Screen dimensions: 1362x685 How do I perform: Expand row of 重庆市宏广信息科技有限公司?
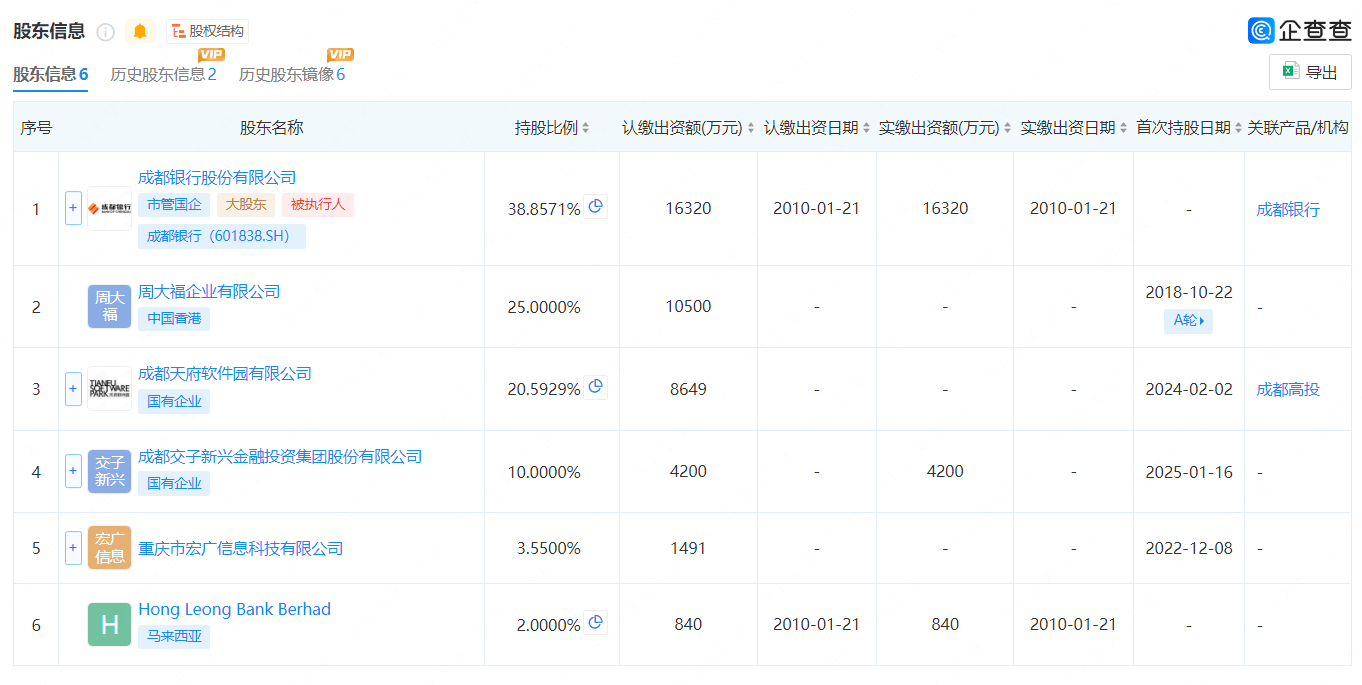[73, 548]
